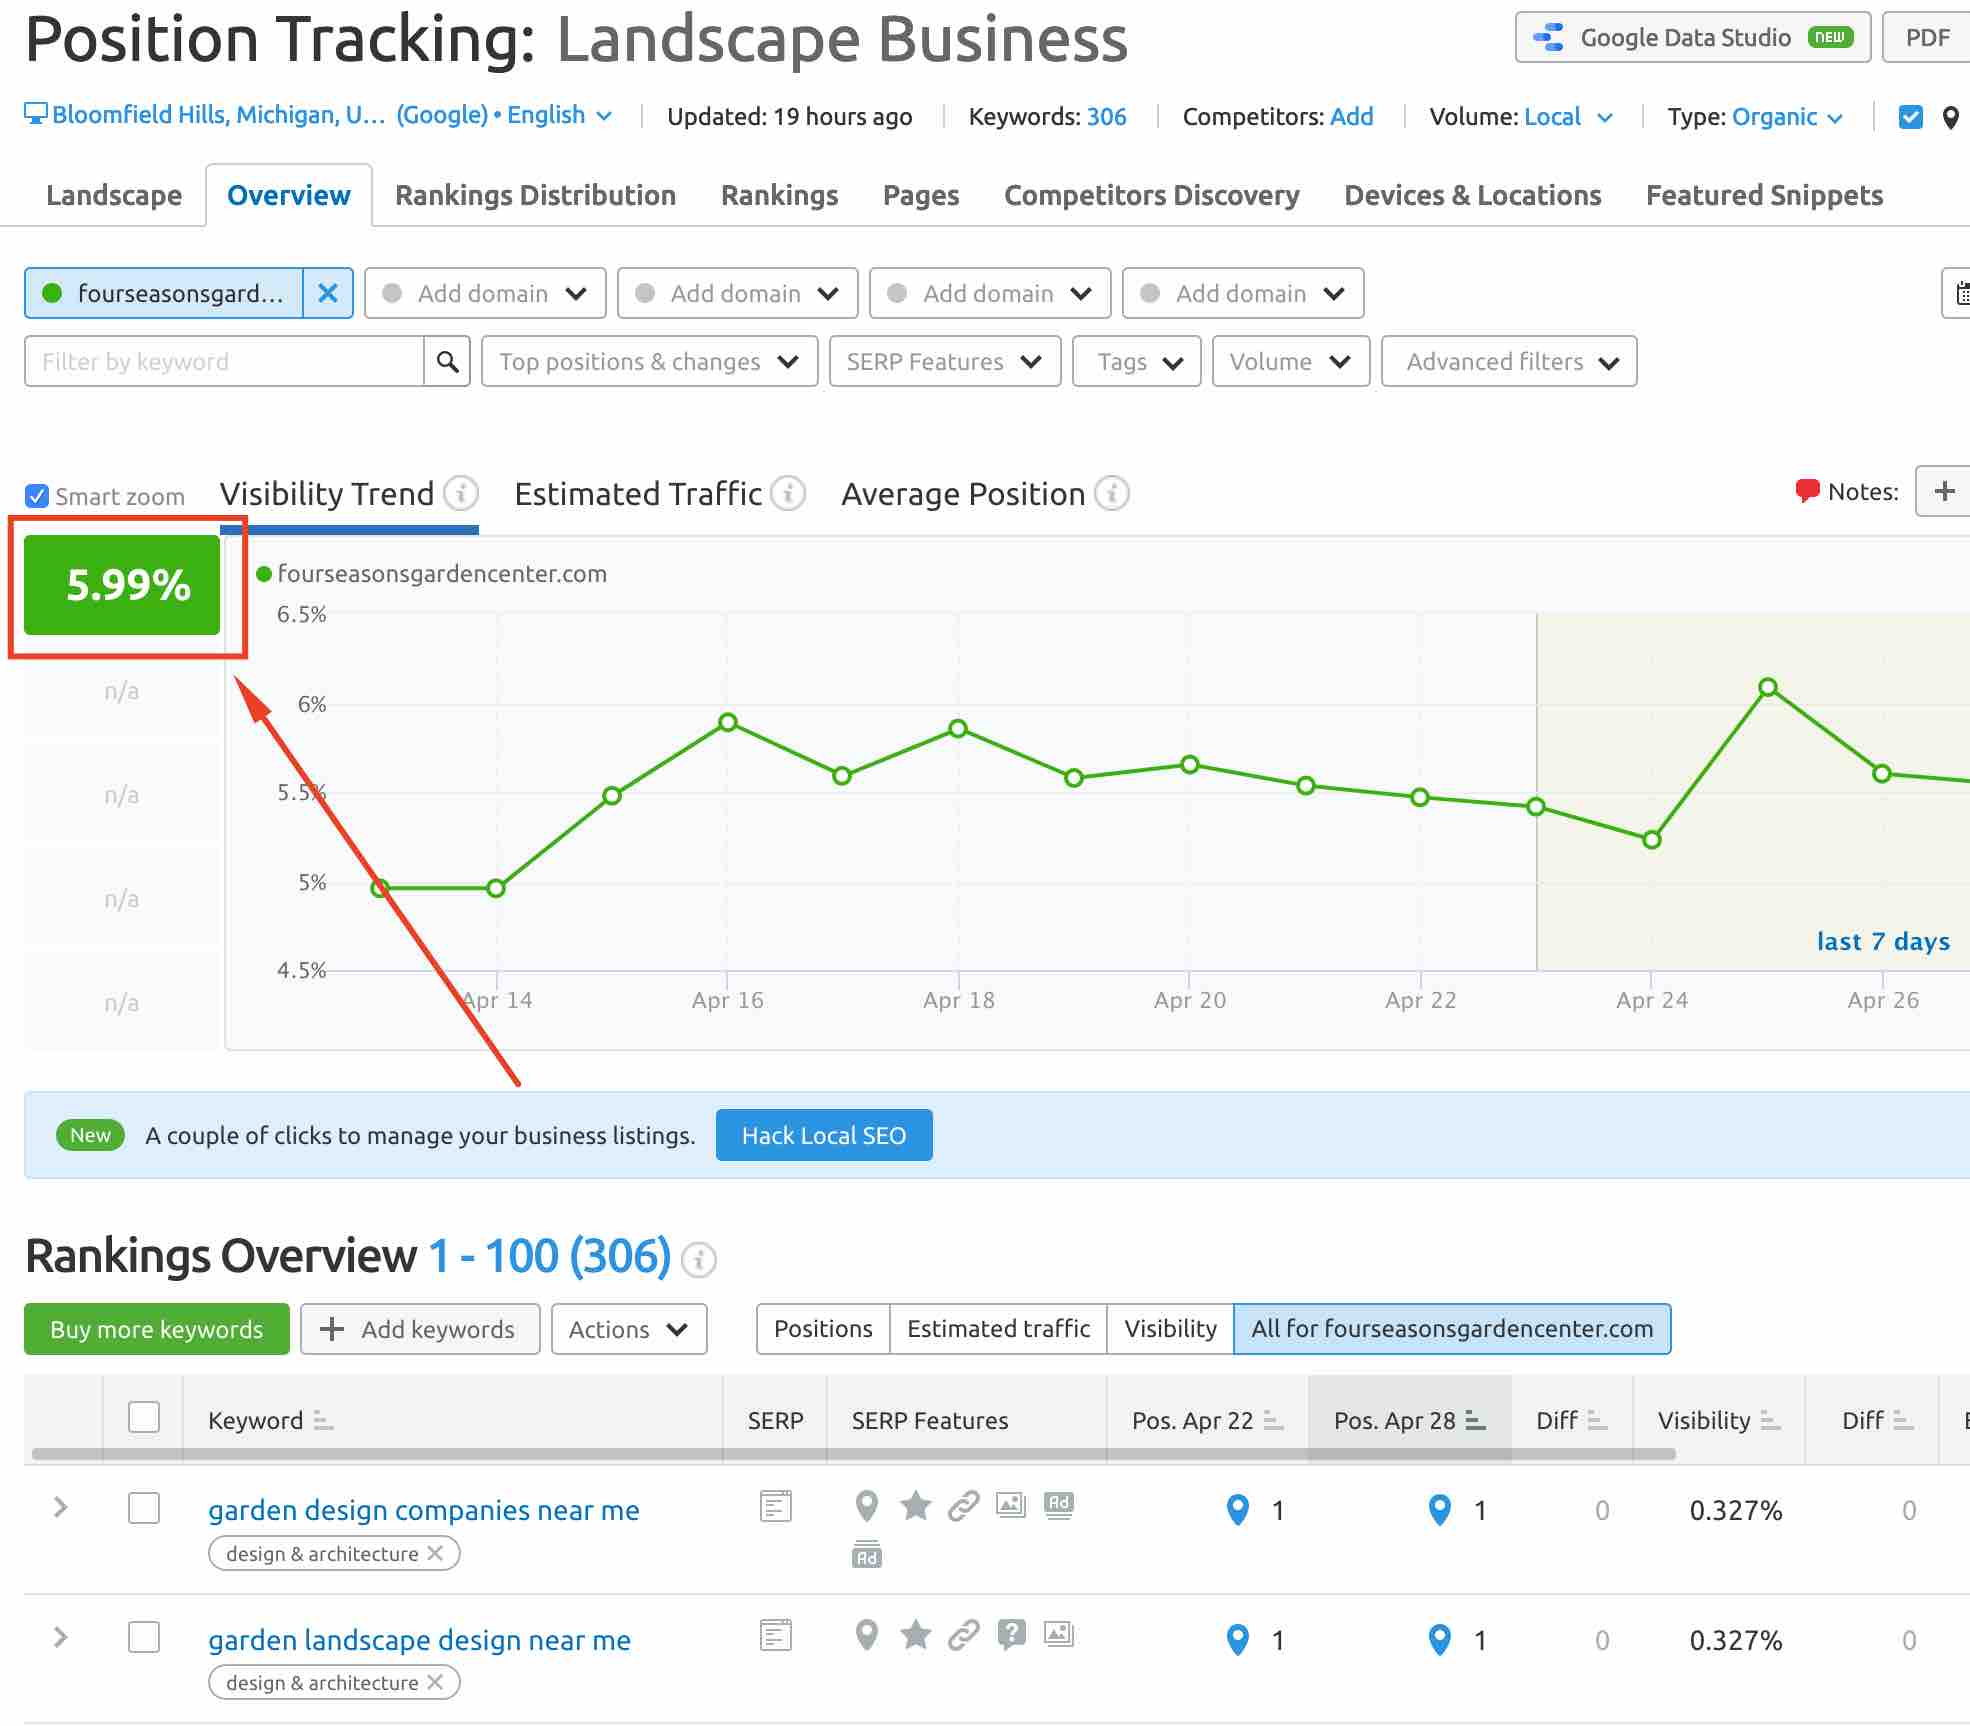Open SERP snapshot for garden landscape design row
This screenshot has height=1726, width=1970.
(x=775, y=1635)
